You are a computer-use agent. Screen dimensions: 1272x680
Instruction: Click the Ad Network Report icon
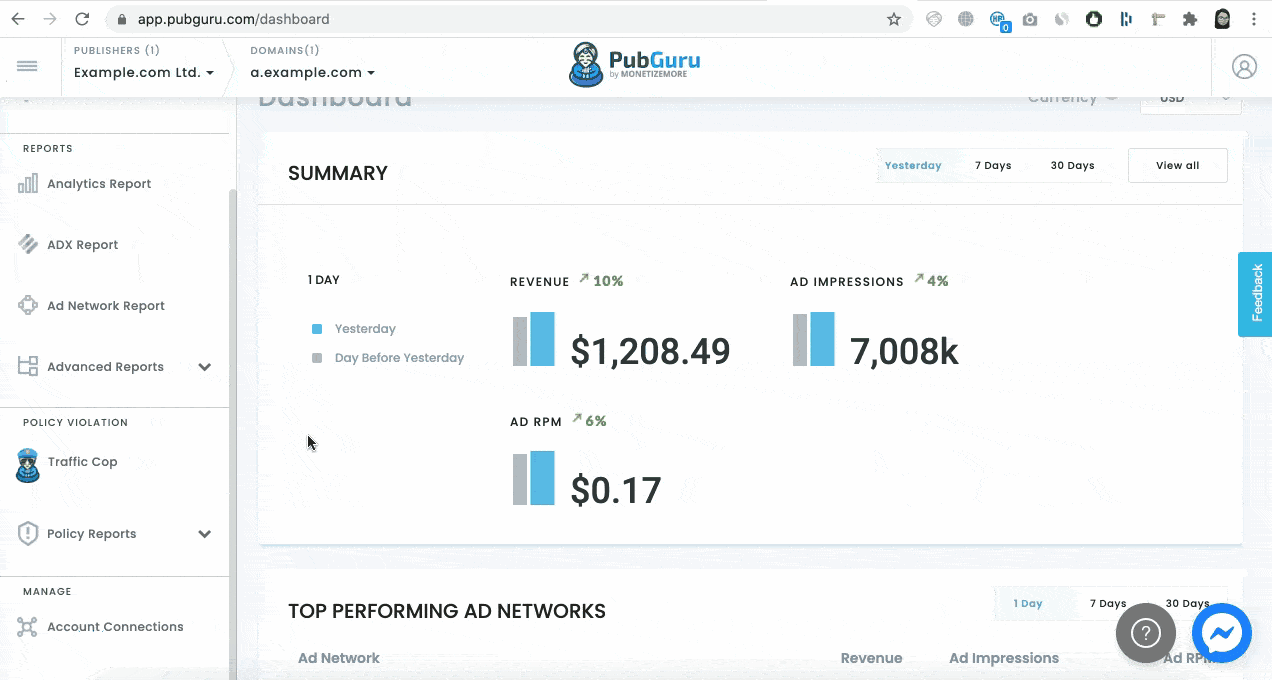28,306
